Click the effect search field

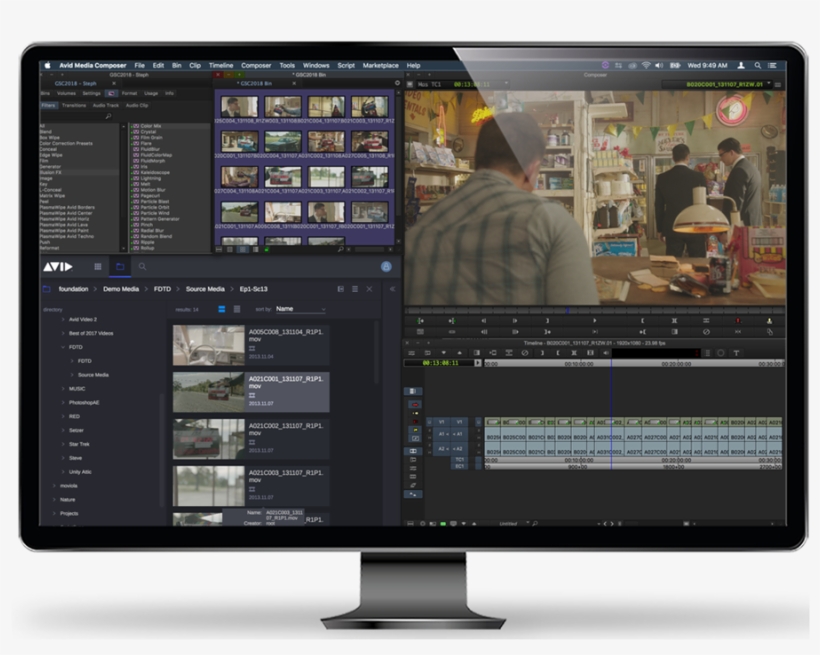click(76, 116)
